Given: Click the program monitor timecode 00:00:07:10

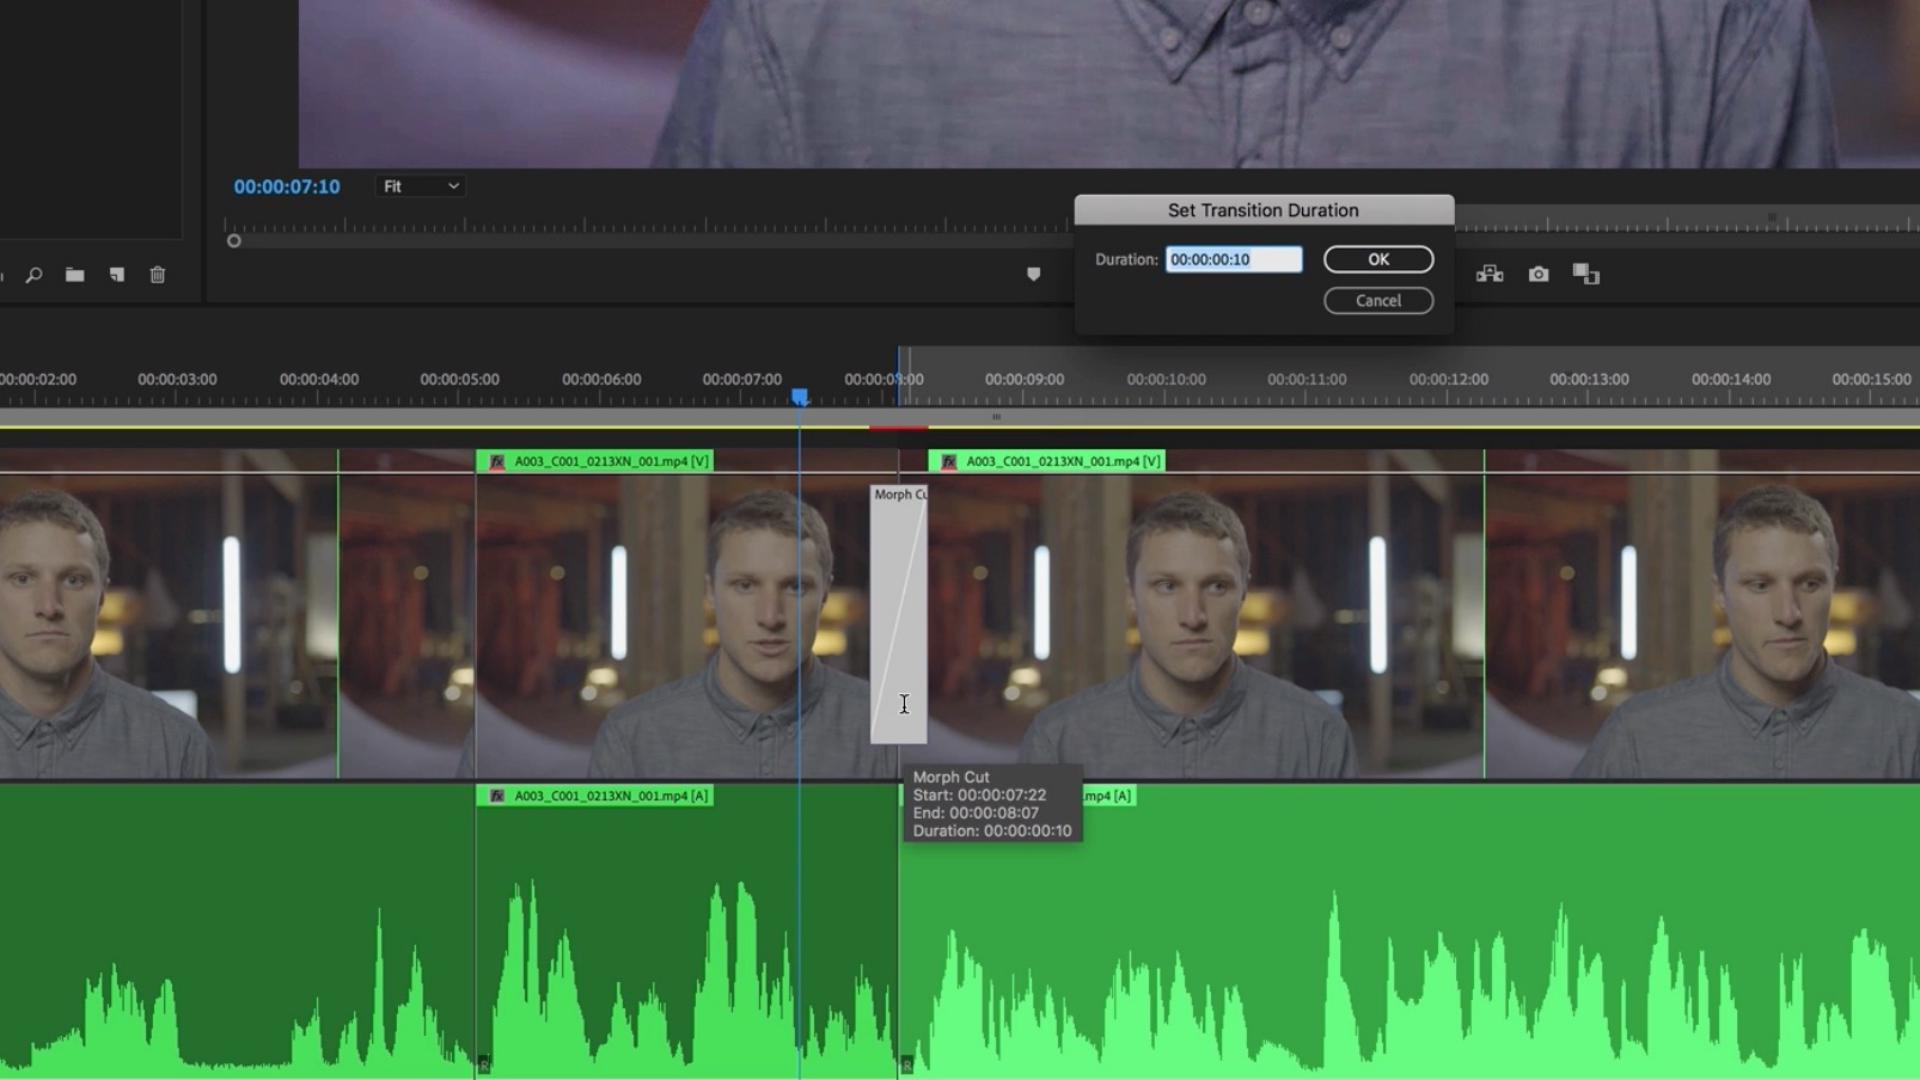Looking at the screenshot, I should point(287,186).
